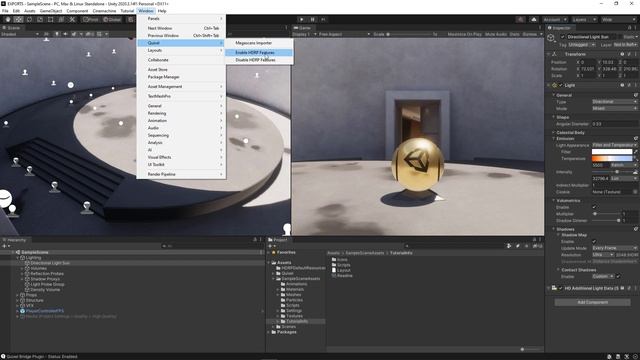This screenshot has width=640, height=360.
Task: Open the Tag dropdown (Untagged)
Action: tap(581, 44)
